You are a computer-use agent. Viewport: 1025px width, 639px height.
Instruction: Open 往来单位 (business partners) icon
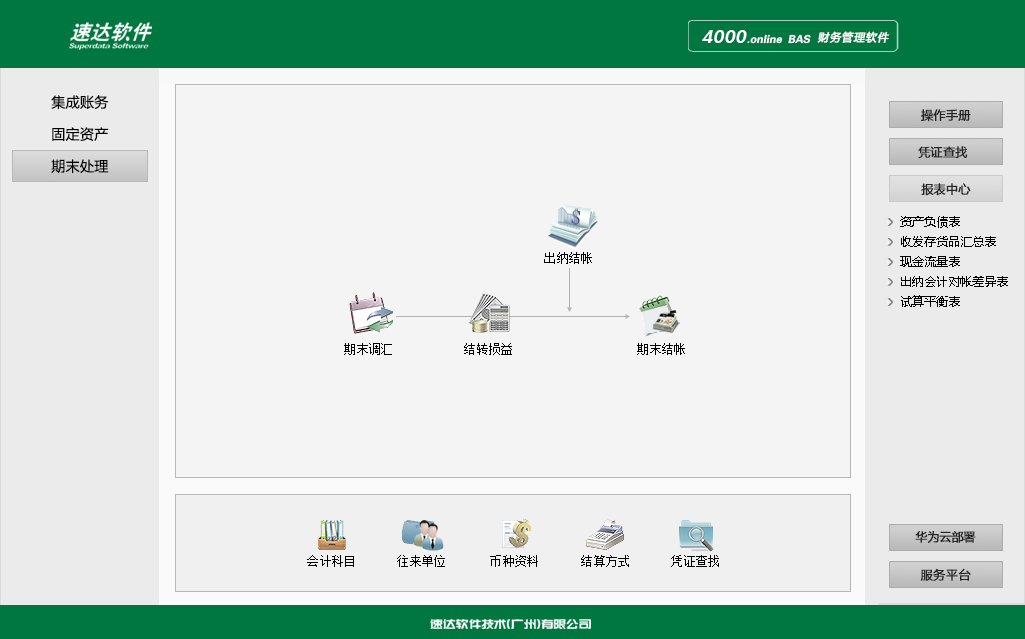tap(420, 533)
